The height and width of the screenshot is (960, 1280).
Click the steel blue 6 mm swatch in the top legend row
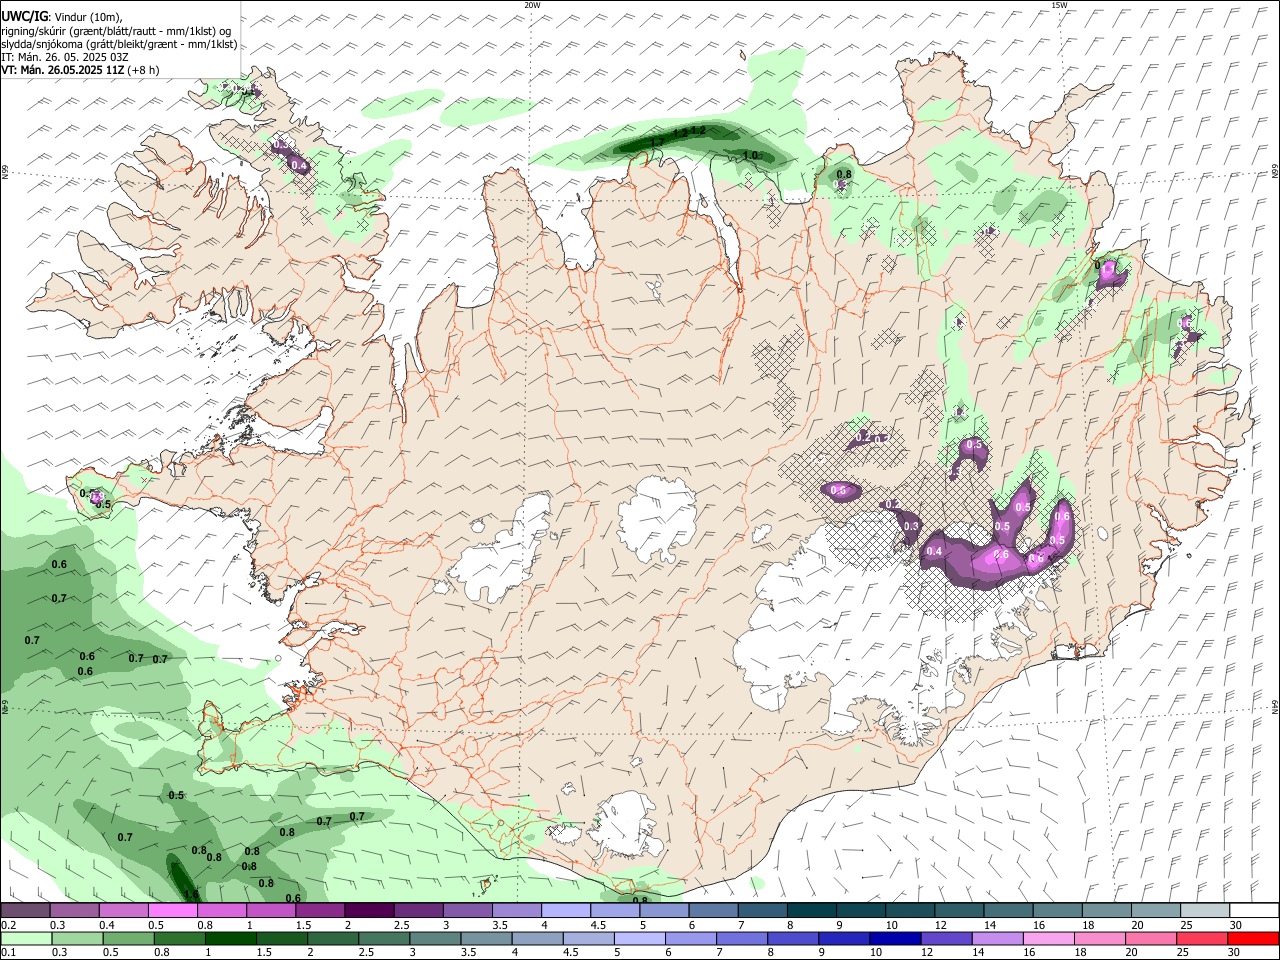[714, 911]
